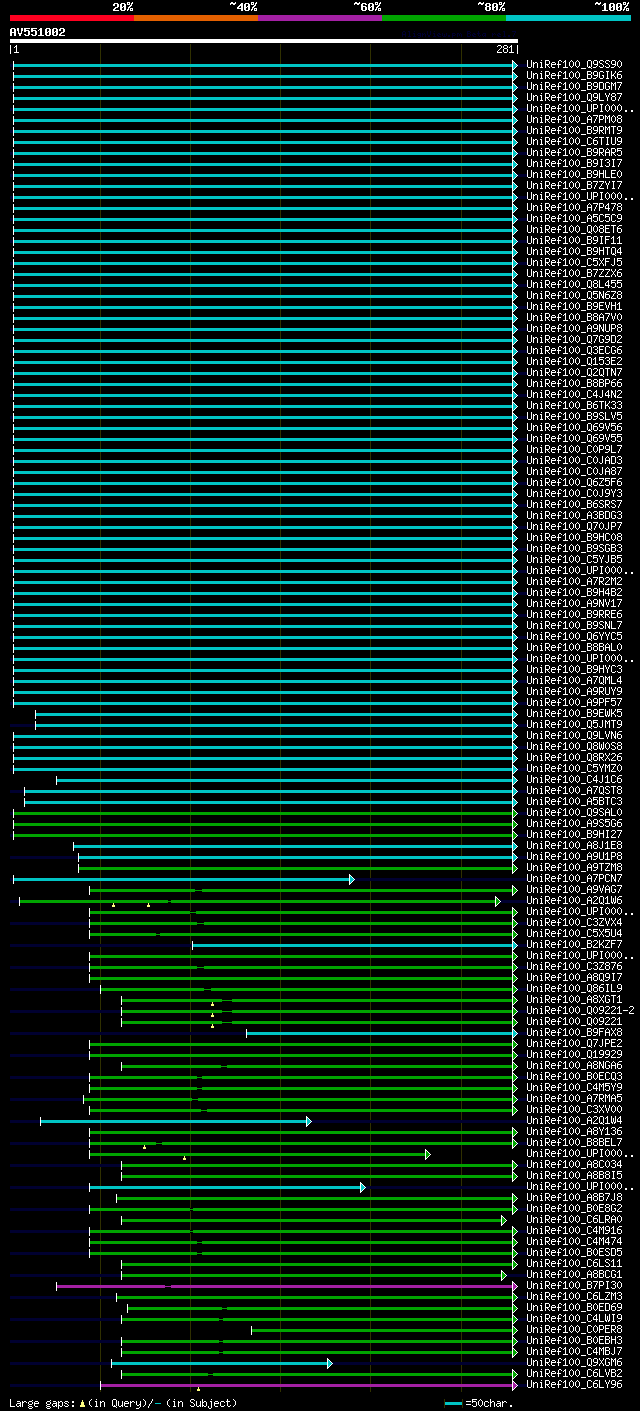The height and width of the screenshot is (1411, 640).
Task: Click the query name AV551002
Action: click(x=38, y=32)
